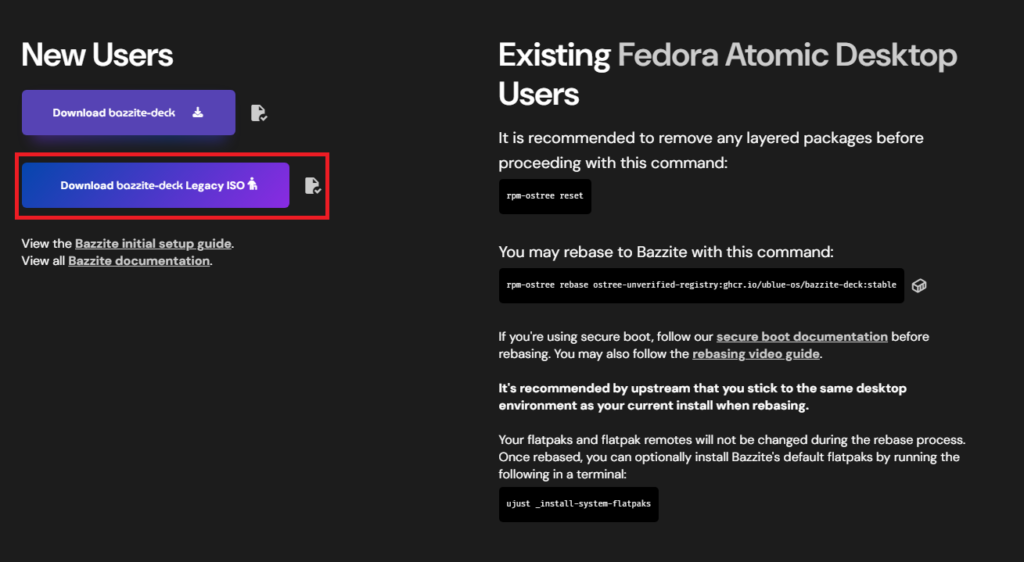Click the "You may rebase to Bazzite" text
The image size is (1024, 562).
tap(665, 252)
